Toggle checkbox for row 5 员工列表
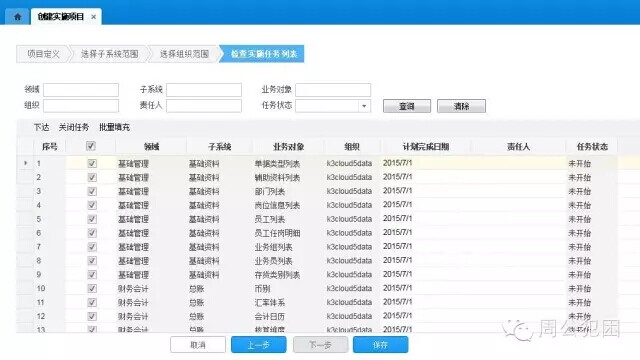This screenshot has height=360, width=640. [x=92, y=219]
